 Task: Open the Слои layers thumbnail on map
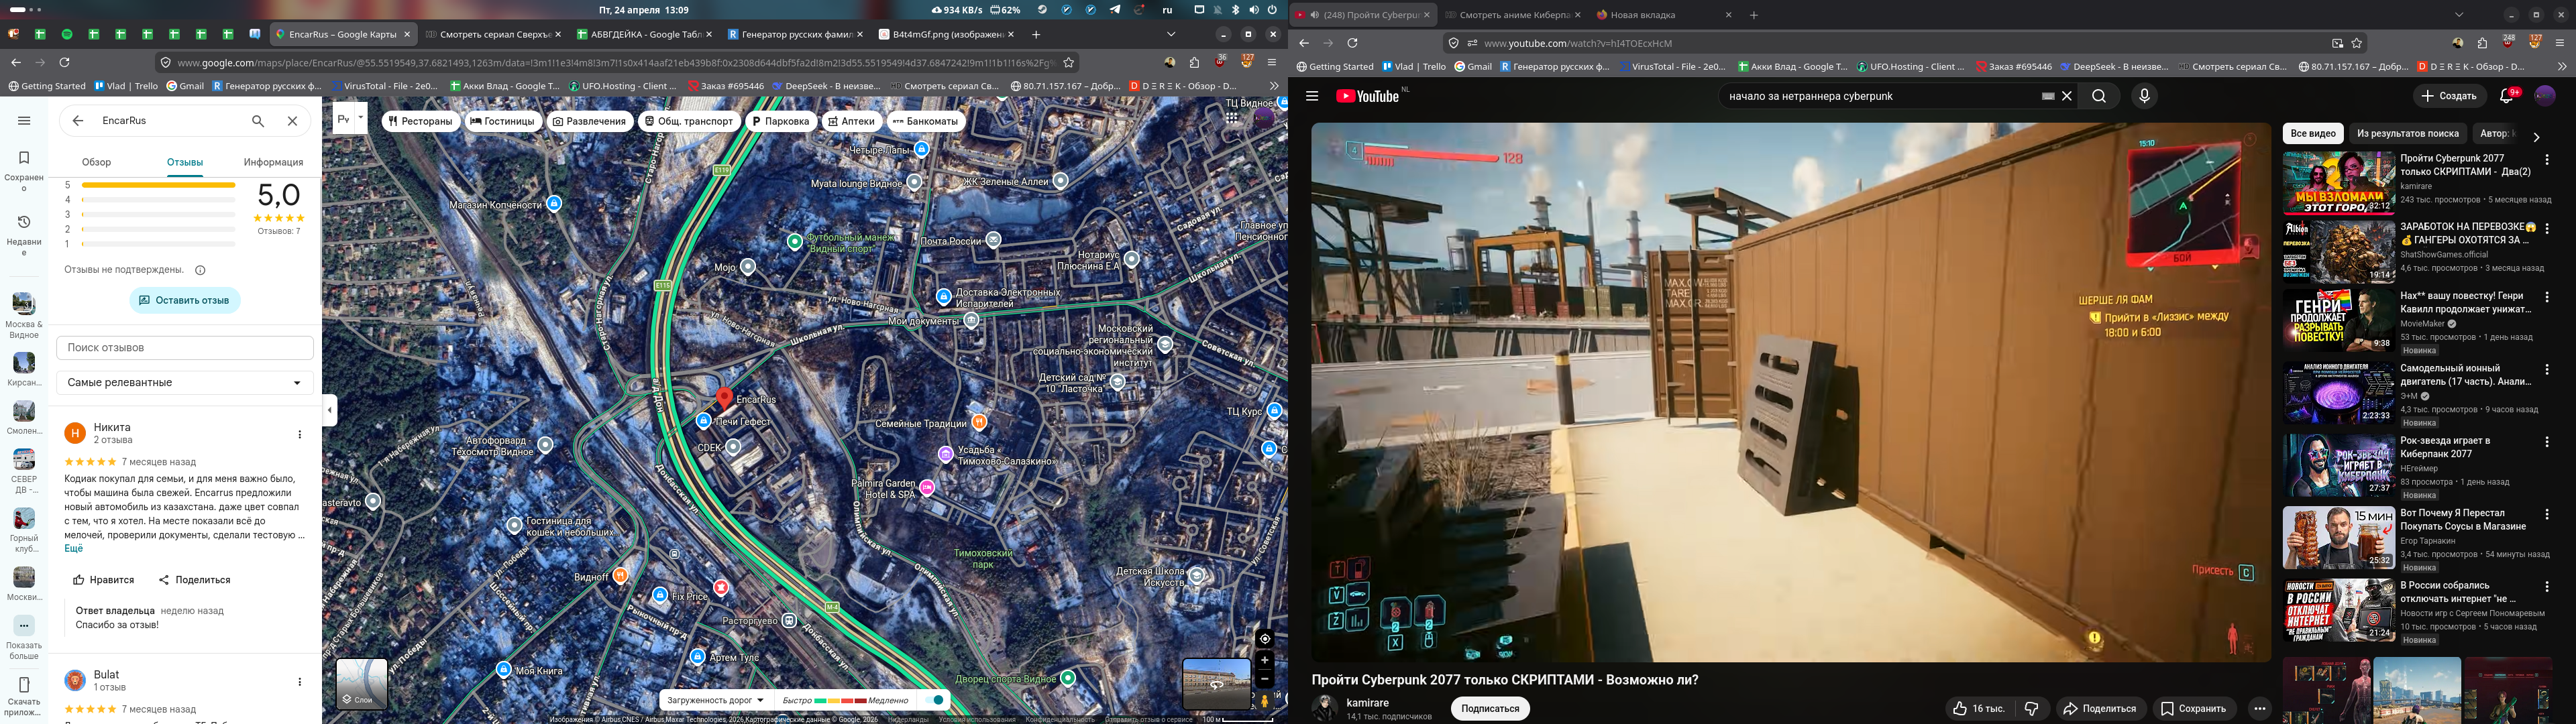click(362, 683)
